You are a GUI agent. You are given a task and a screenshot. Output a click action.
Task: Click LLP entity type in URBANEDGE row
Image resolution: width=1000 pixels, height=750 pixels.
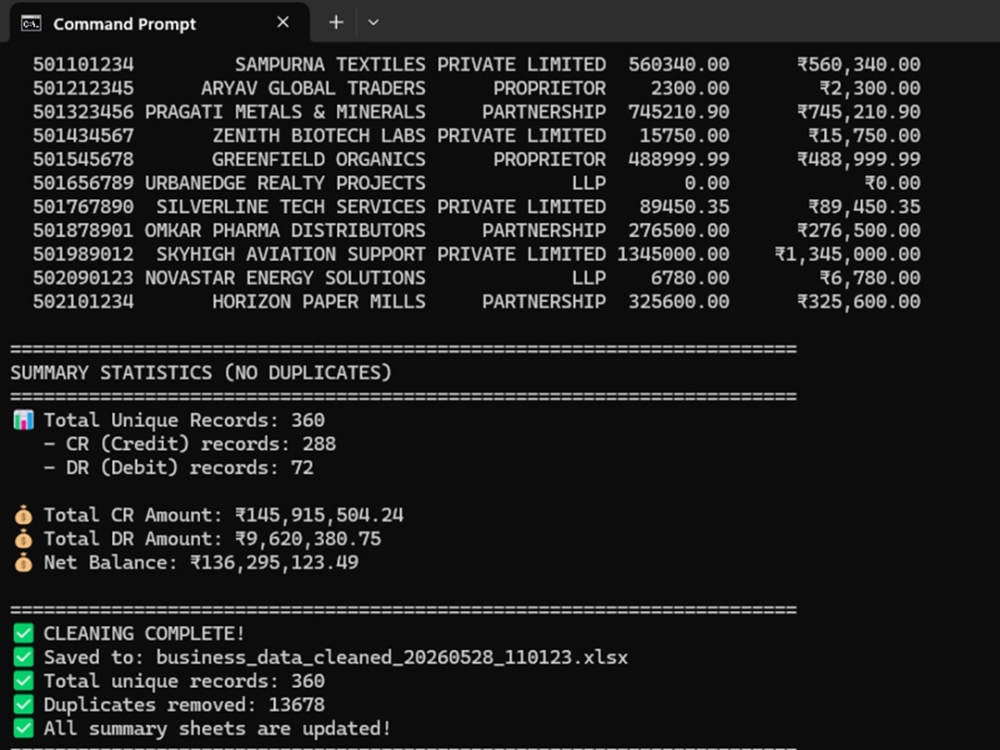tap(589, 183)
